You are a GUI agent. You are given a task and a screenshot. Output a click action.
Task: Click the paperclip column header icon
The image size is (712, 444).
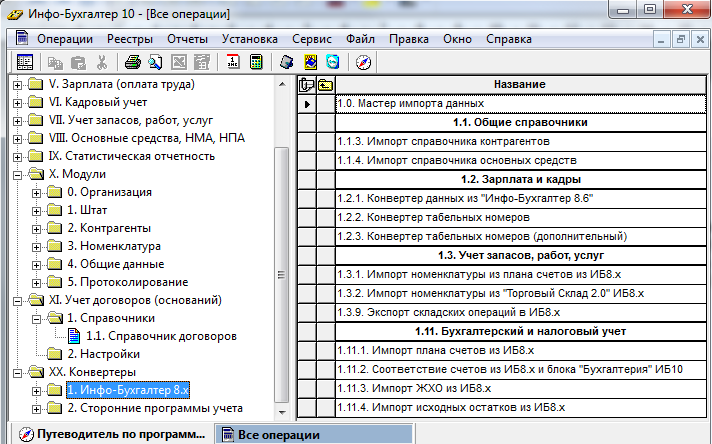pyautogui.click(x=307, y=85)
